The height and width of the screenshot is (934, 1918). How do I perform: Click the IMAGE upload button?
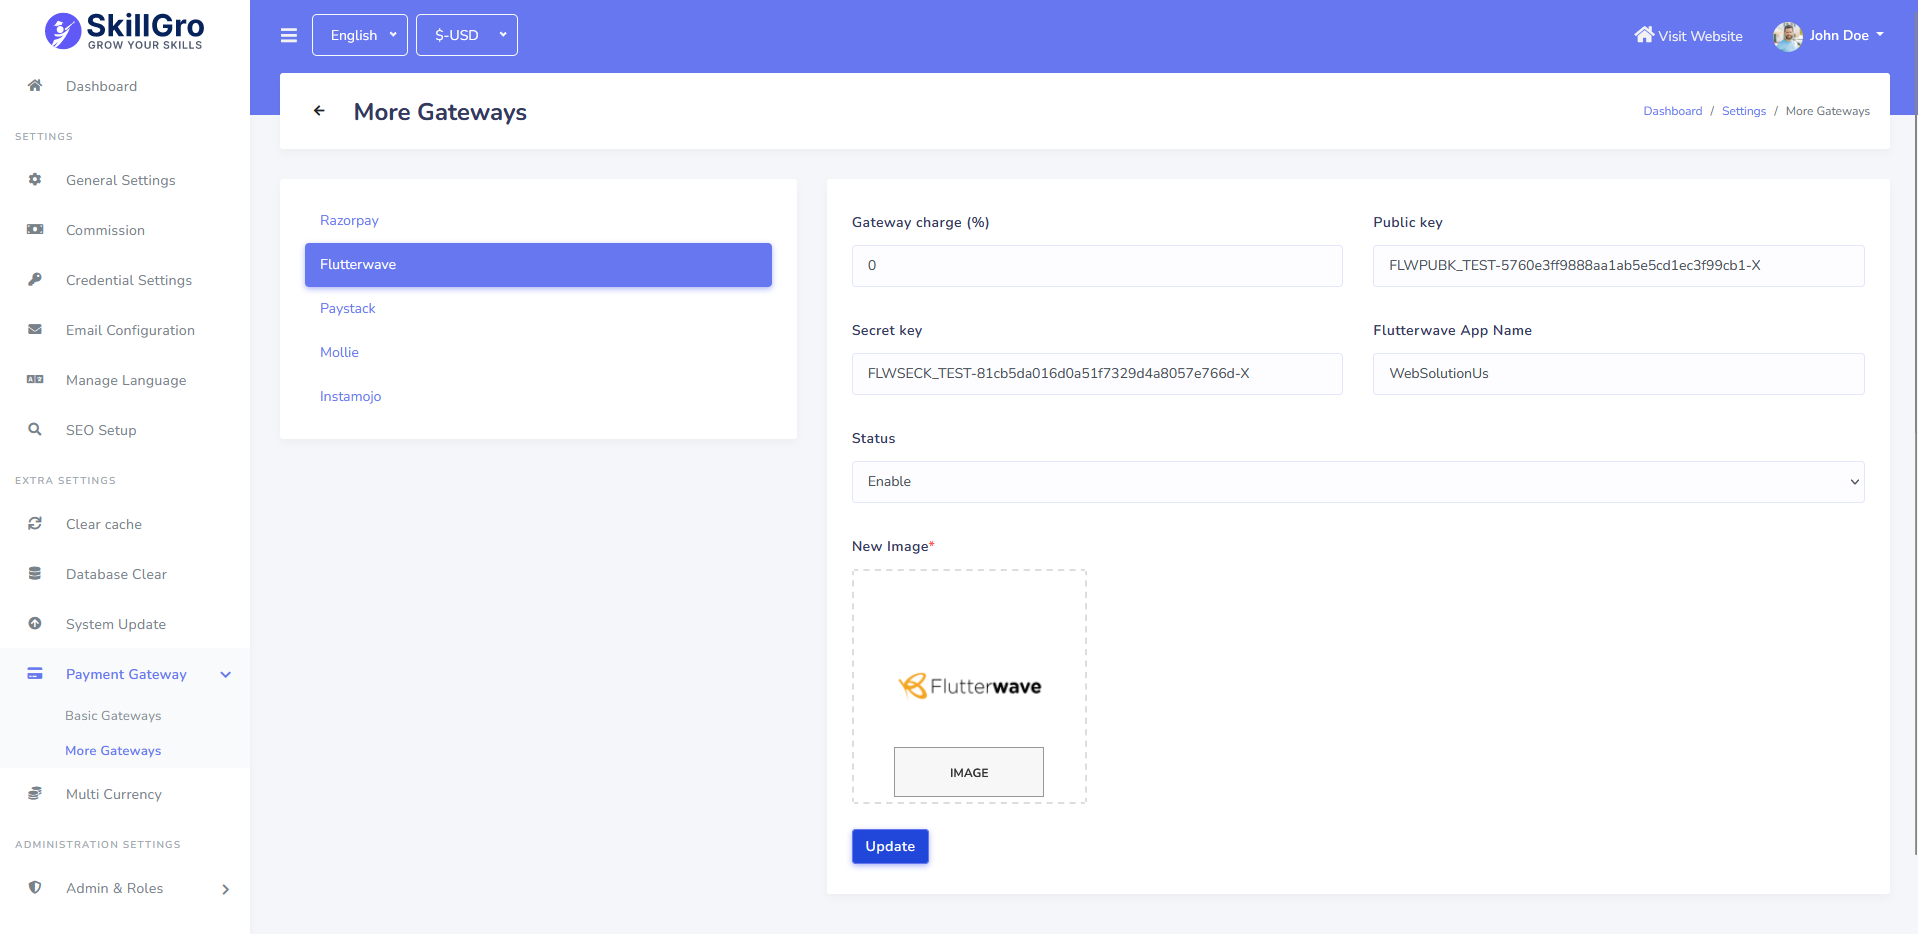tap(969, 772)
